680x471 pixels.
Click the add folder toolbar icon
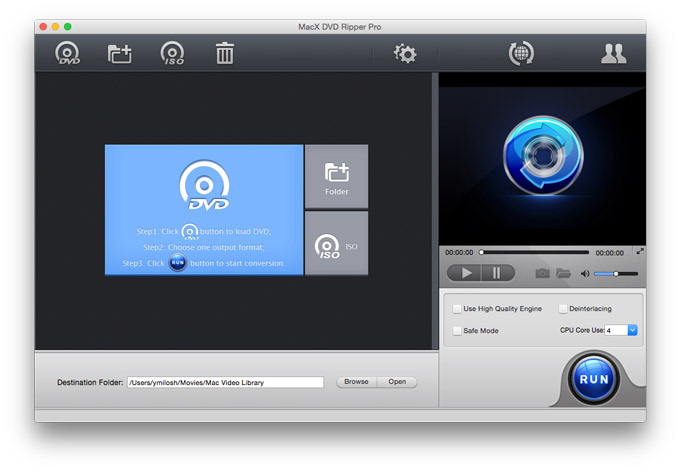point(120,54)
